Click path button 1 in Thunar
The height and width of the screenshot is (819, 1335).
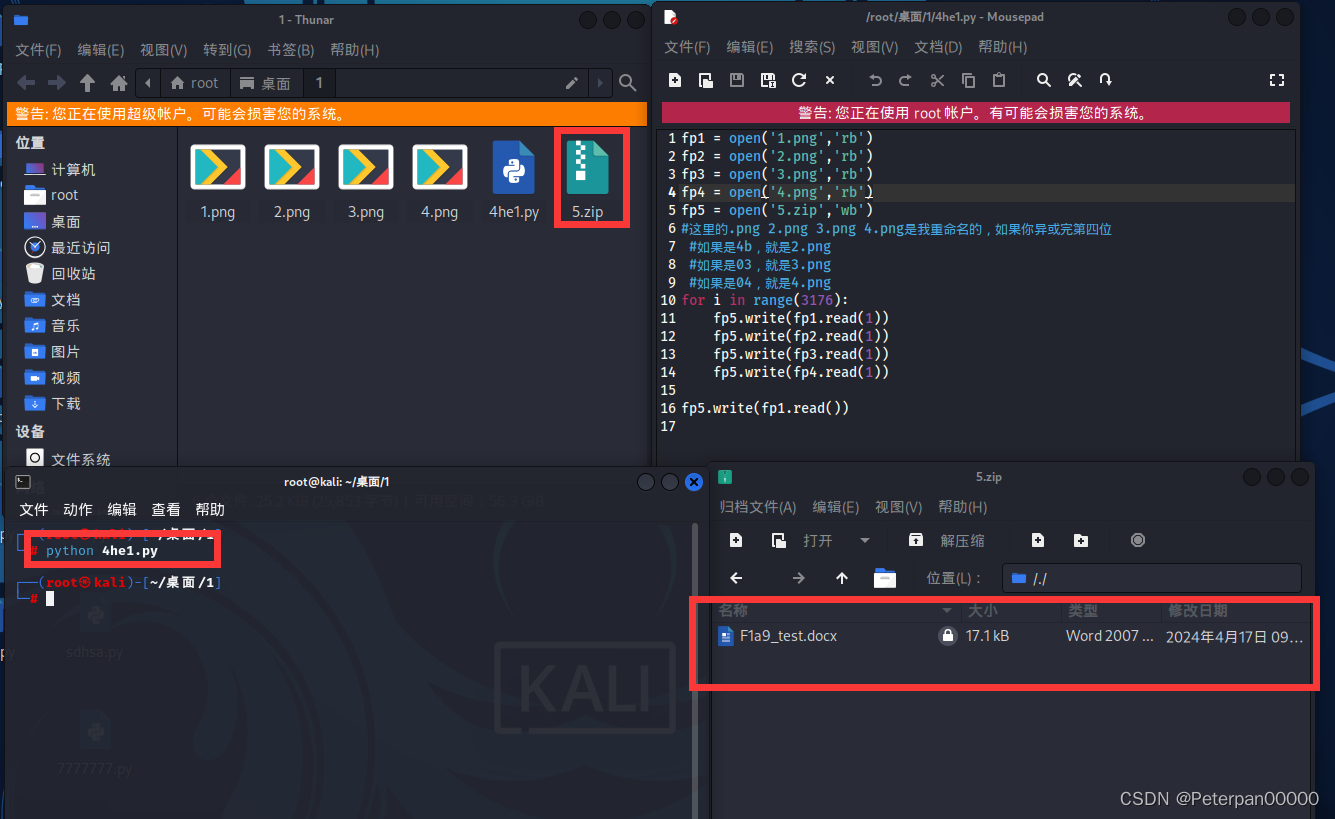coord(319,83)
